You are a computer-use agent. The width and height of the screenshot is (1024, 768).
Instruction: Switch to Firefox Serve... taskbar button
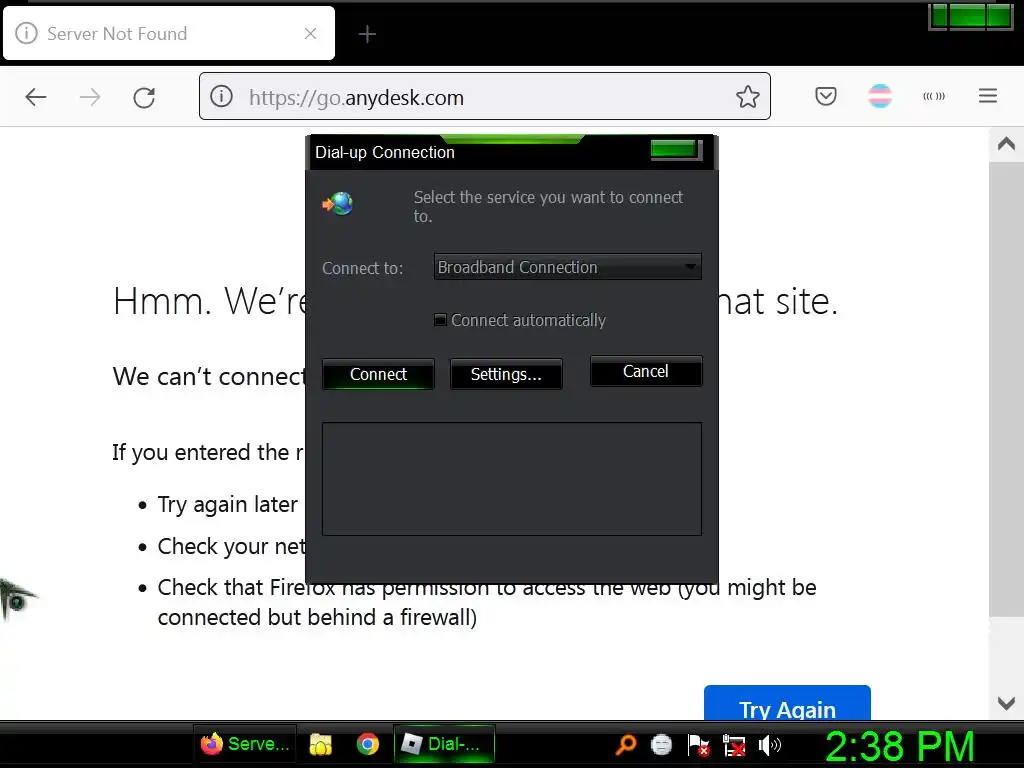(246, 744)
